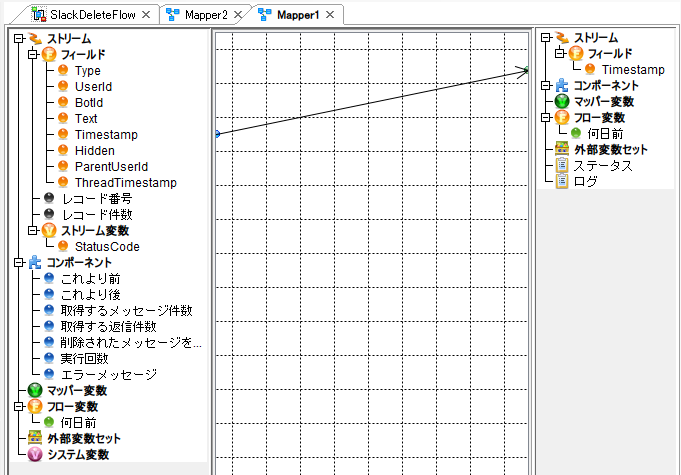Click the ParentUserId field icon

click(x=63, y=167)
